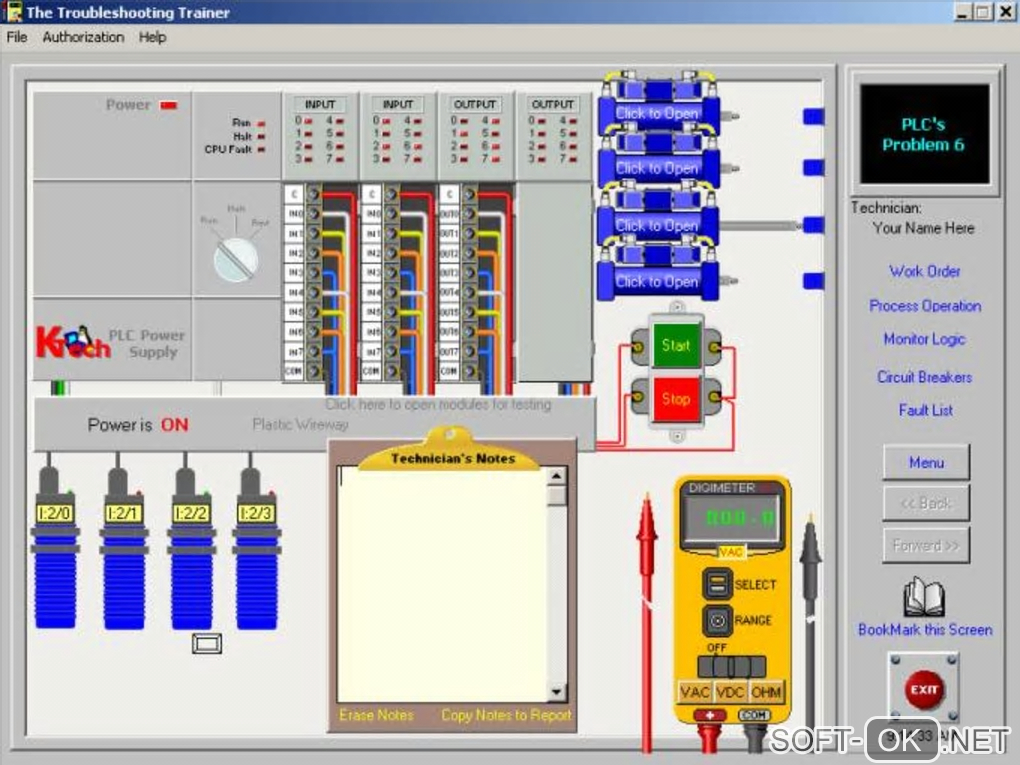Click the OUT0 terminal screw on output module
1020x765 pixels.
pos(470,213)
